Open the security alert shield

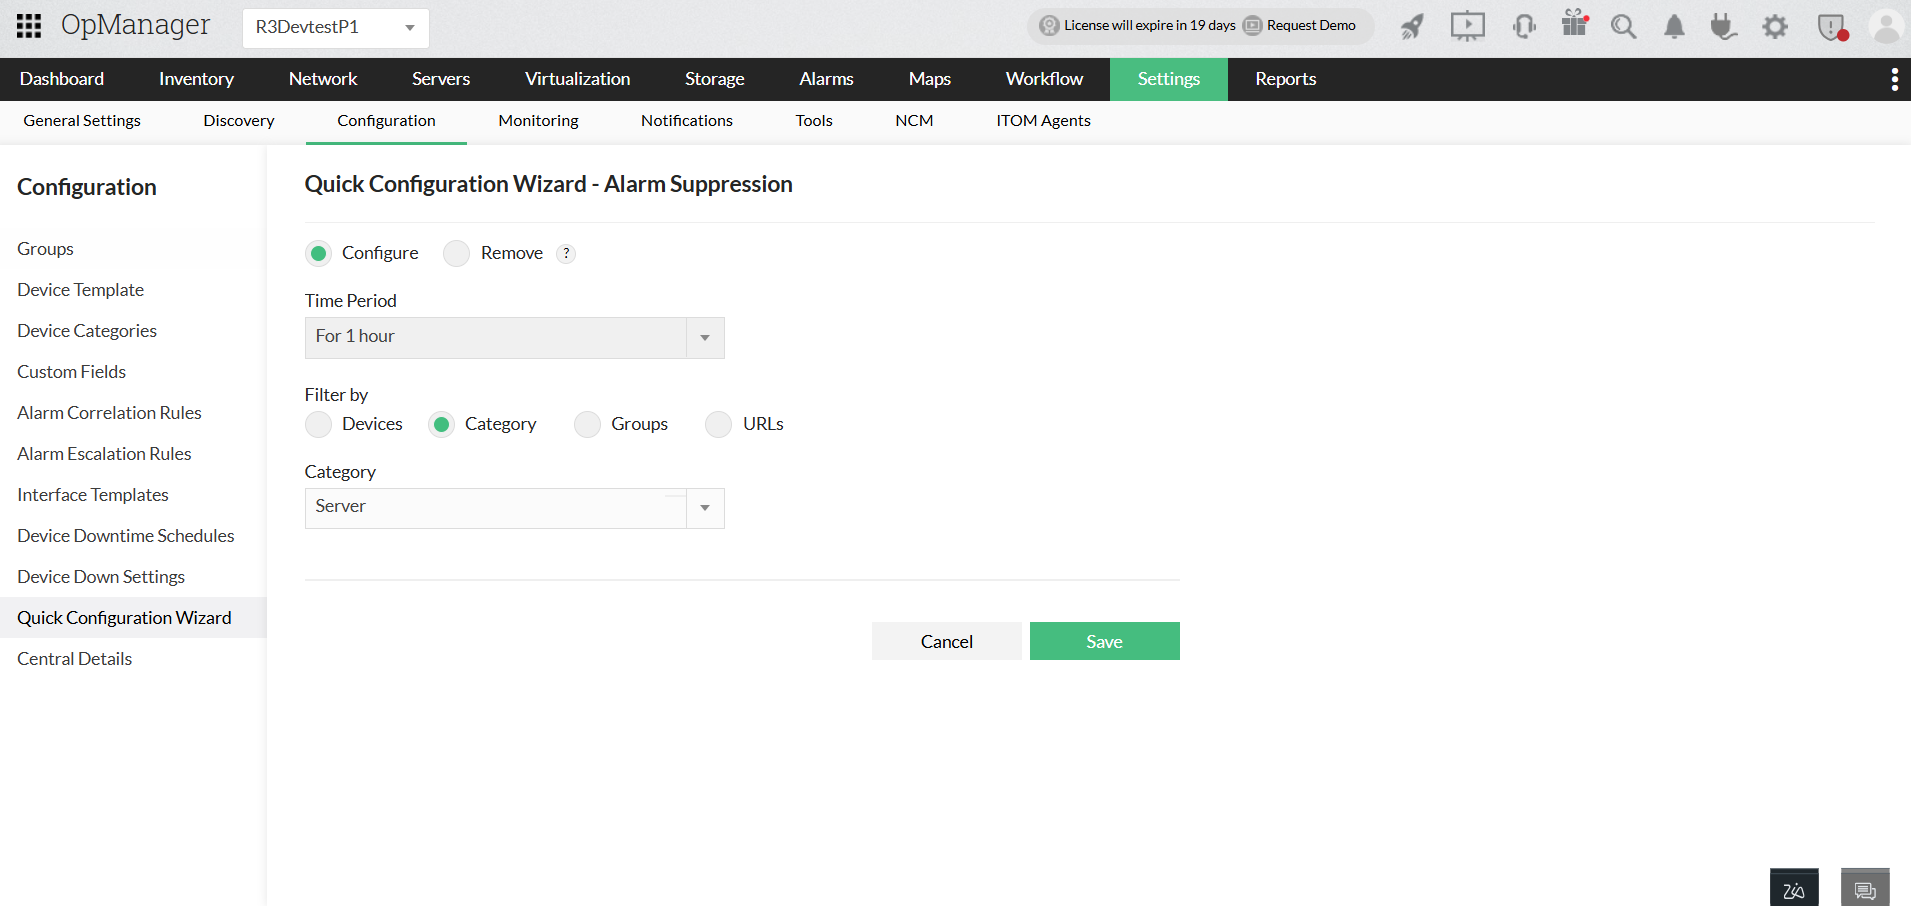coord(1831,27)
